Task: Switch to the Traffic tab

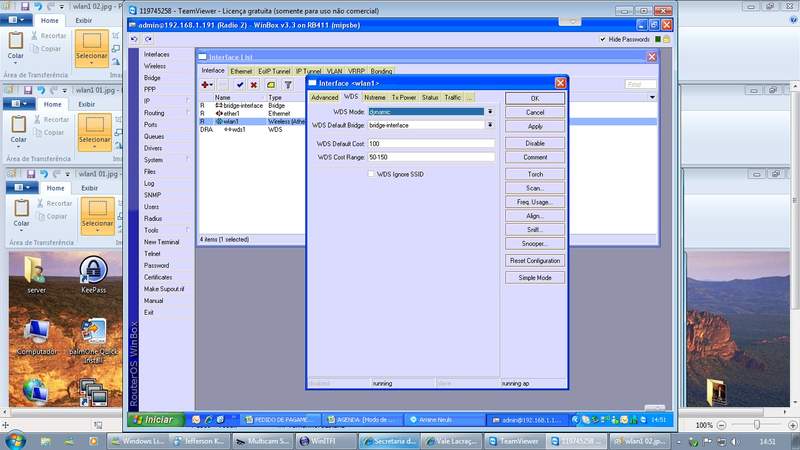Action: (453, 97)
